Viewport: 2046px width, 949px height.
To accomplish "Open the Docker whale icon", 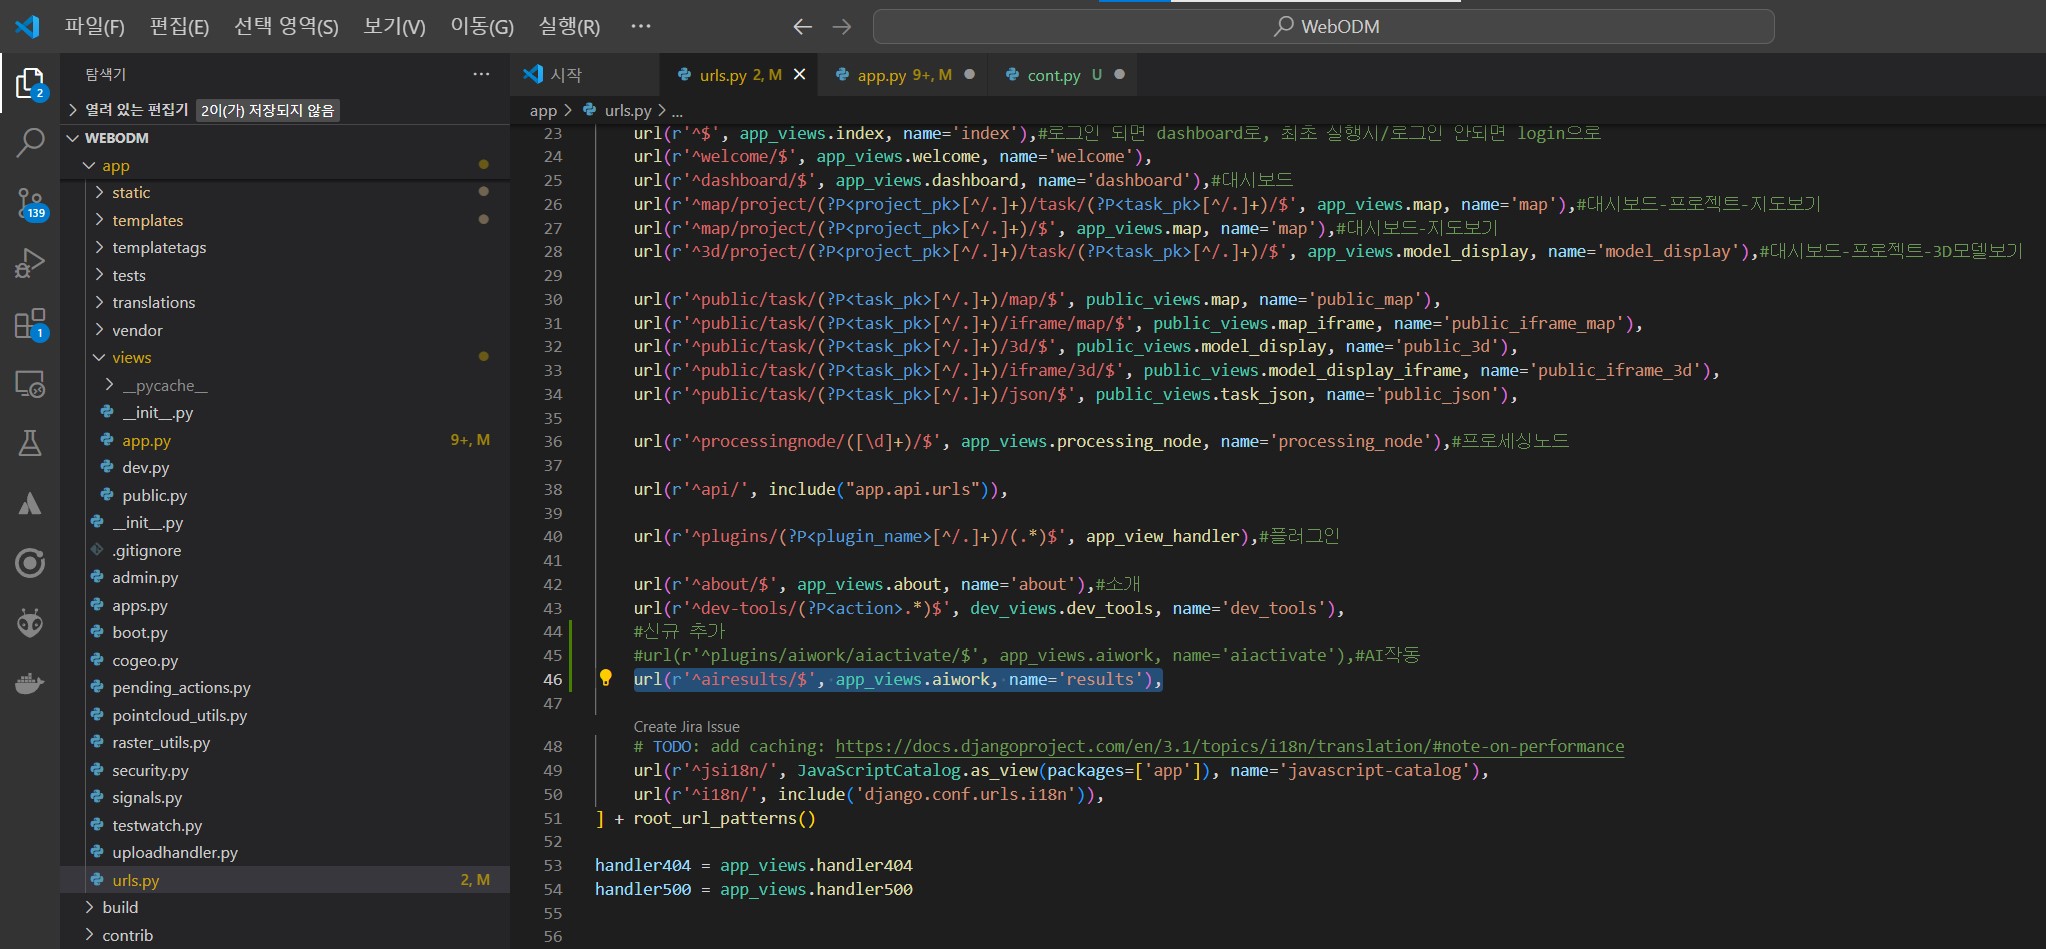I will (x=30, y=684).
